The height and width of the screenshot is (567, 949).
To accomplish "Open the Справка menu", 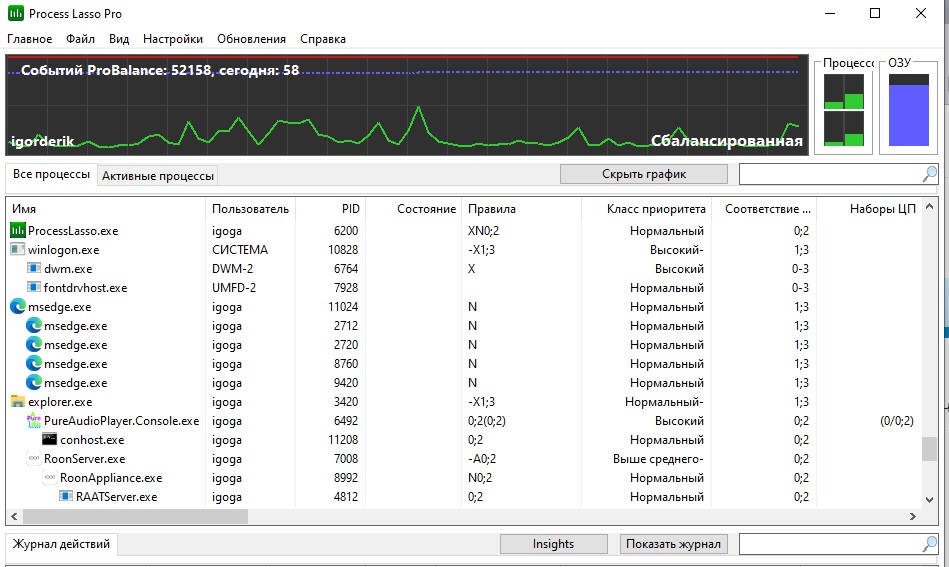I will [323, 39].
